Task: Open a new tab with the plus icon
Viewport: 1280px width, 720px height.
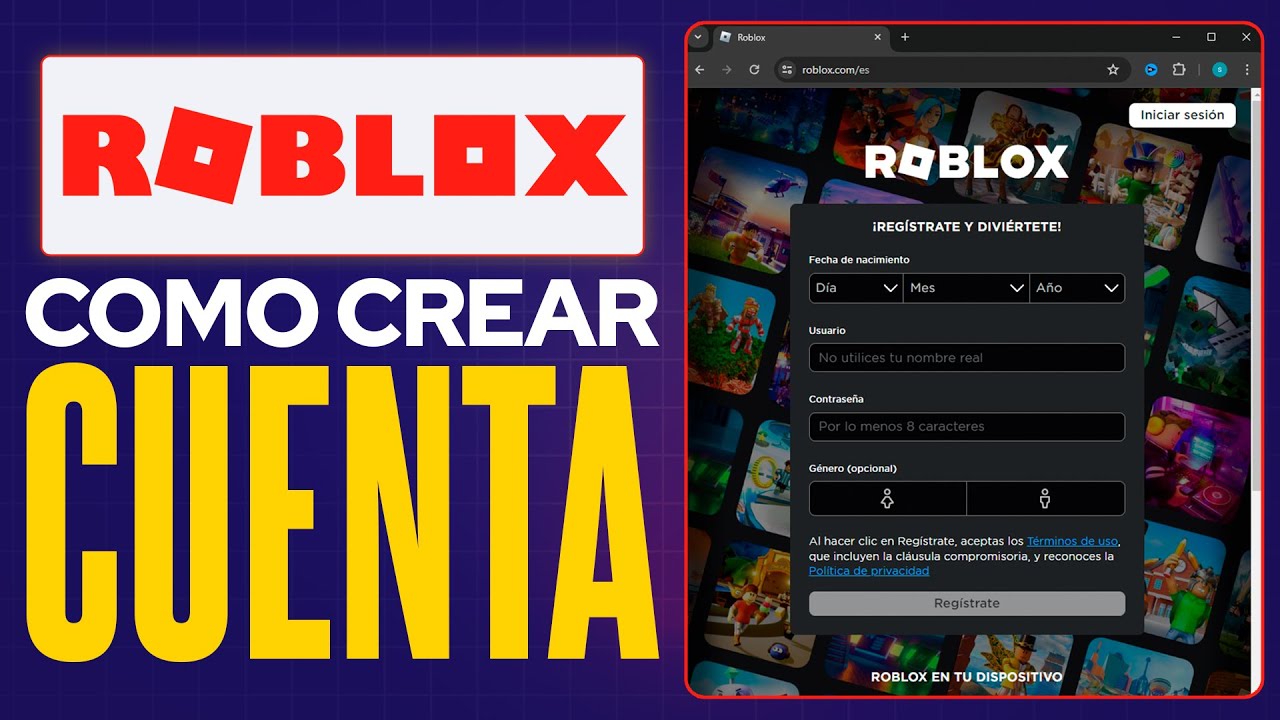Action: (x=905, y=37)
